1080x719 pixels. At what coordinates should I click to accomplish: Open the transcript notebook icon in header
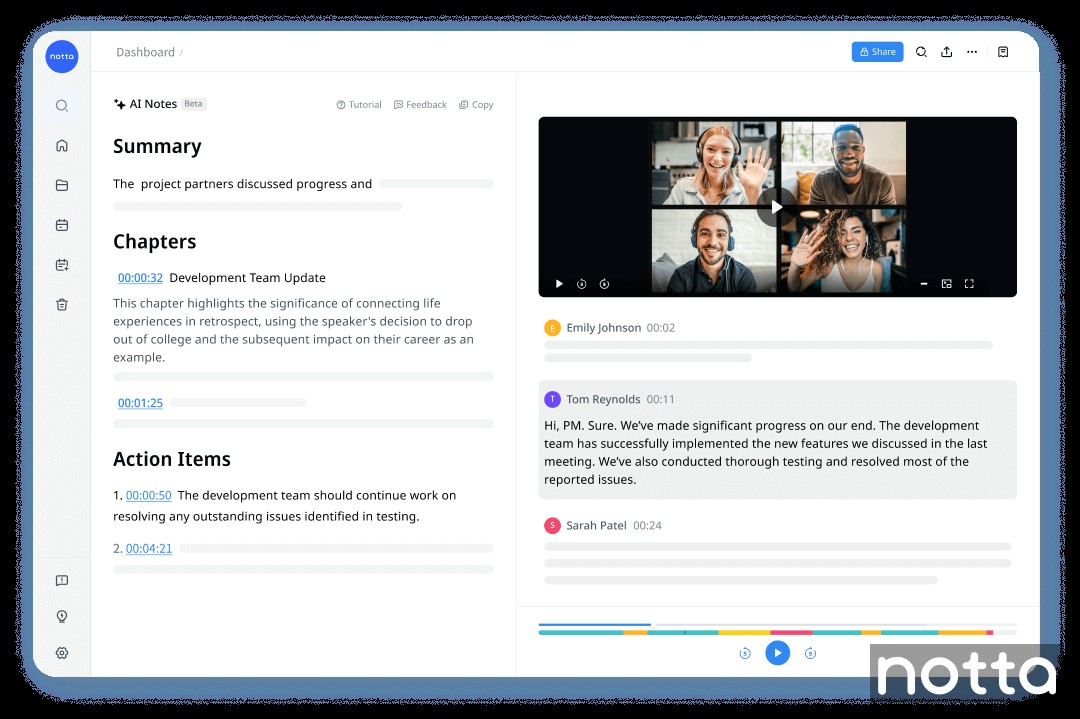pyautogui.click(x=1003, y=51)
